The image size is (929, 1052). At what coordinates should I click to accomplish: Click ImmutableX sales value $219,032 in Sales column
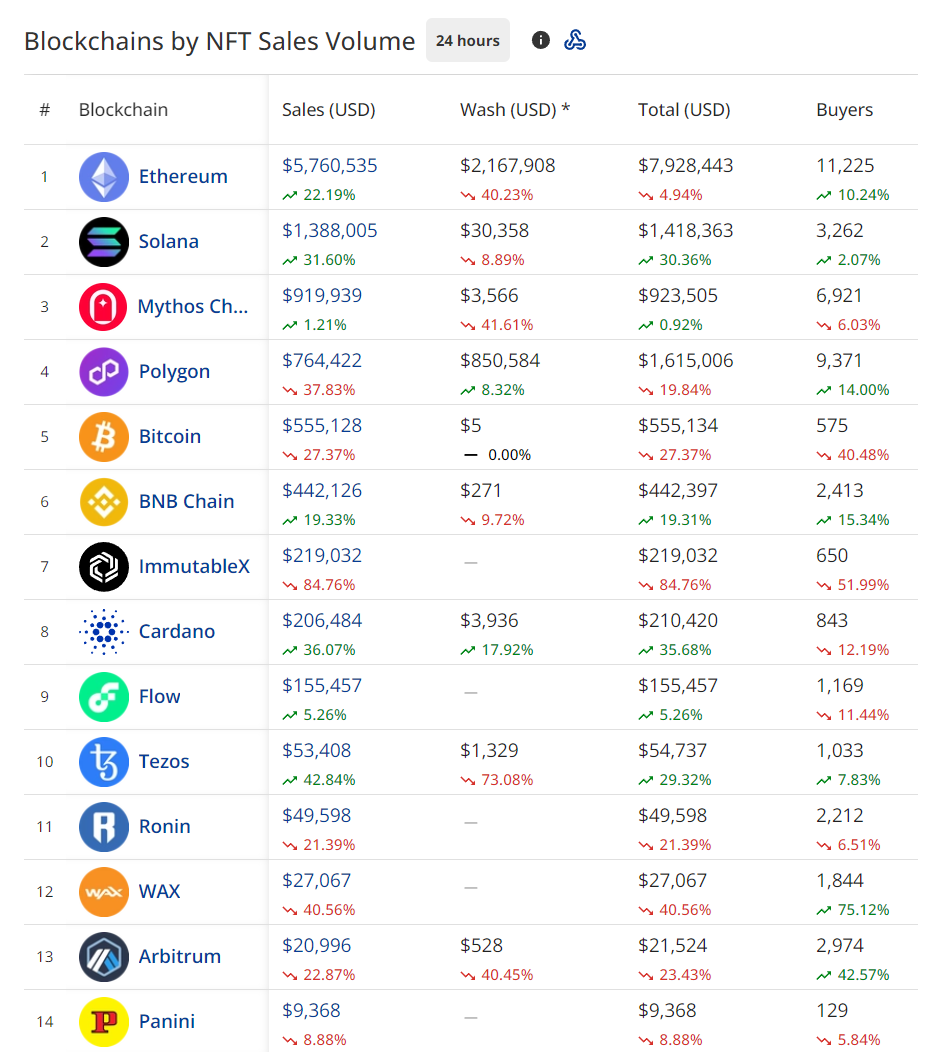point(322,556)
